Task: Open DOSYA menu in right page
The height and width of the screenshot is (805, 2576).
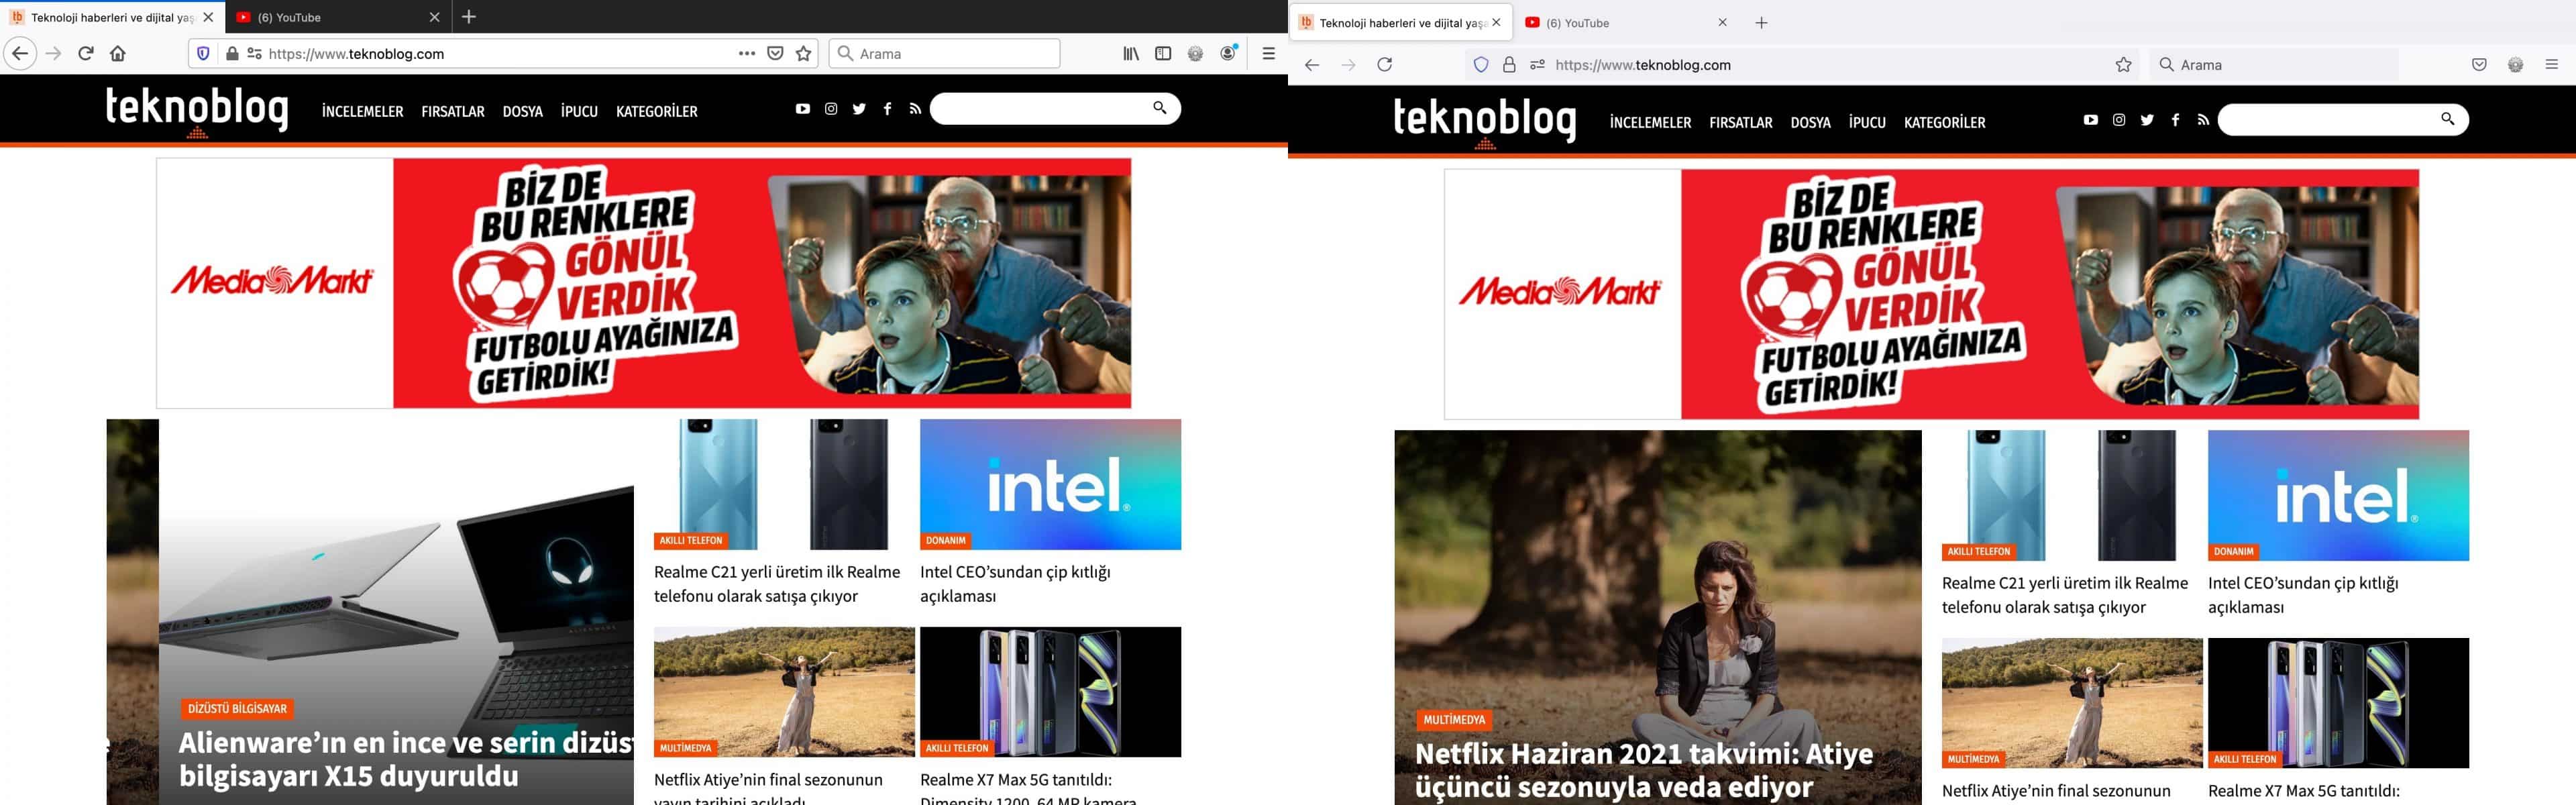Action: 1810,122
